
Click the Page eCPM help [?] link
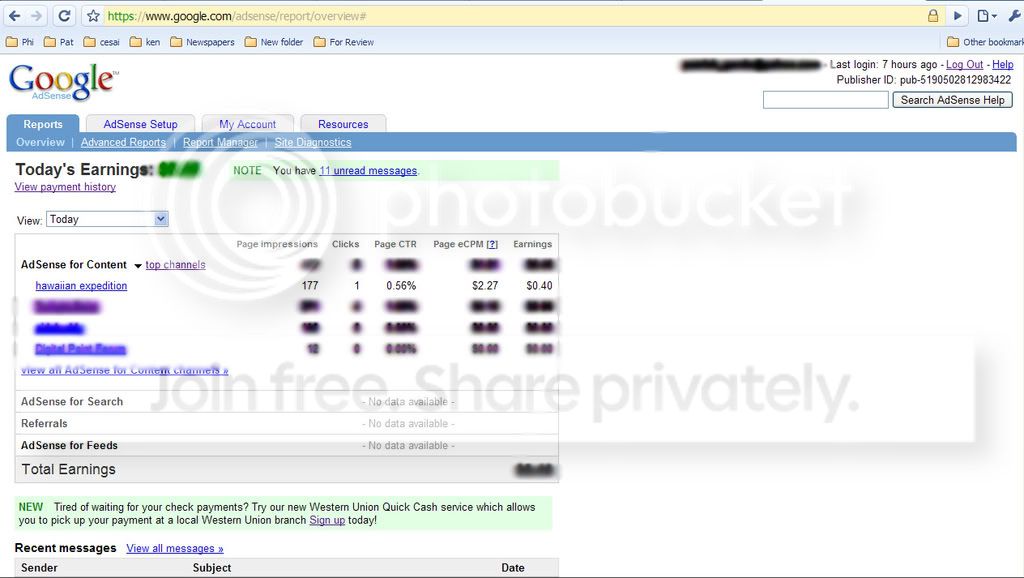492,244
